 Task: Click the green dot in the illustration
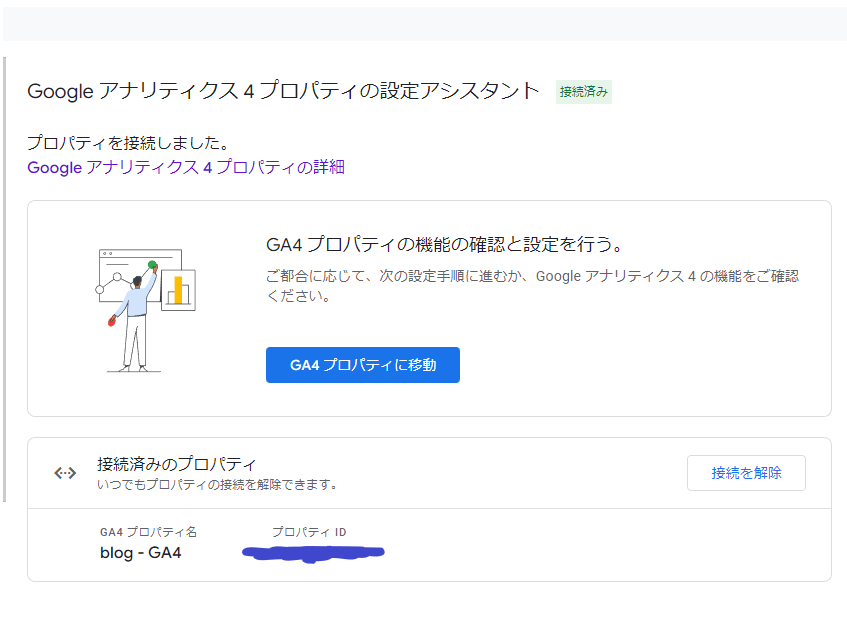coord(153,266)
